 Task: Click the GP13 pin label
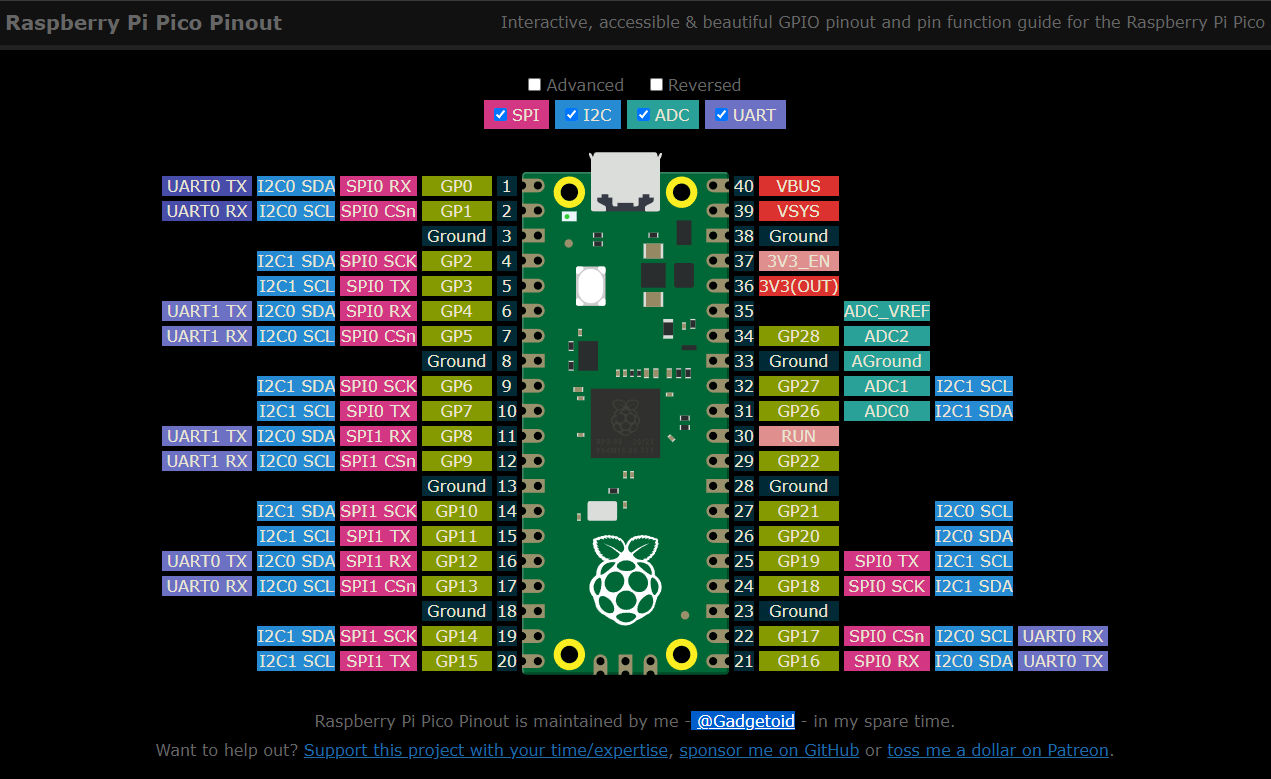(457, 586)
